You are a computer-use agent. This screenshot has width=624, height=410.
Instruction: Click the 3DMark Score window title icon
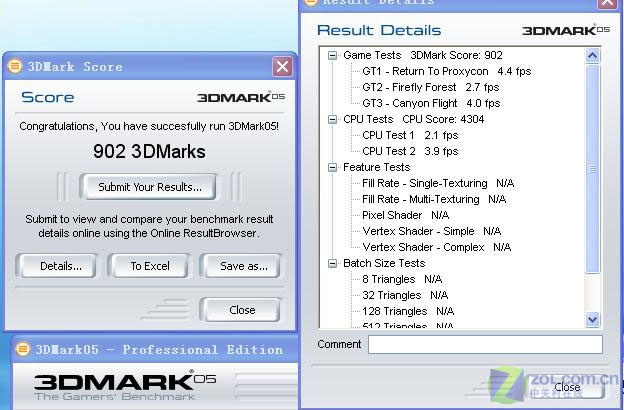pyautogui.click(x=15, y=66)
